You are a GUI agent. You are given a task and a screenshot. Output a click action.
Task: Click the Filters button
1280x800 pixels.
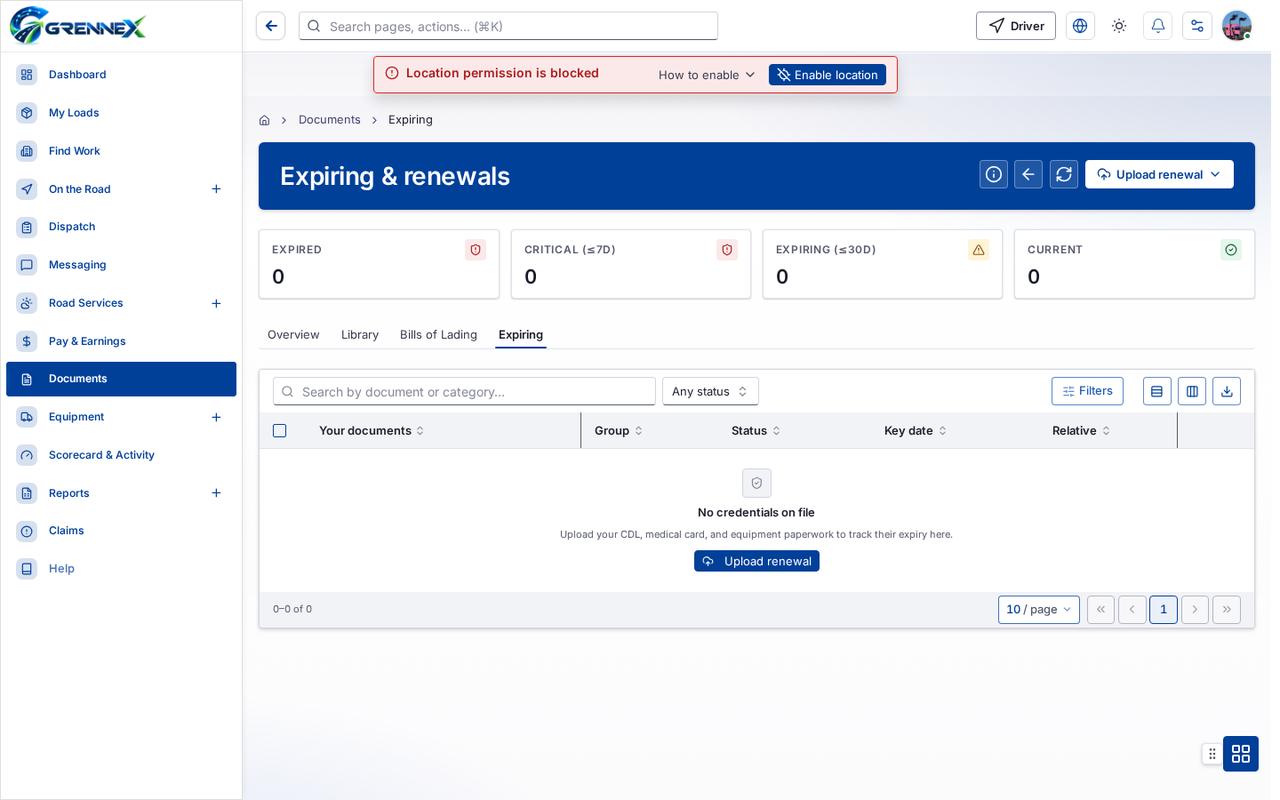pos(1087,391)
